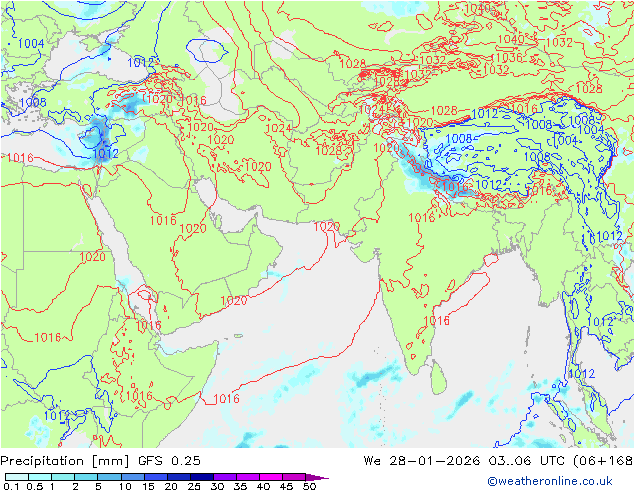Click the "50" legend value
Image resolution: width=634 pixels, height=490 pixels.
pyautogui.click(x=309, y=486)
